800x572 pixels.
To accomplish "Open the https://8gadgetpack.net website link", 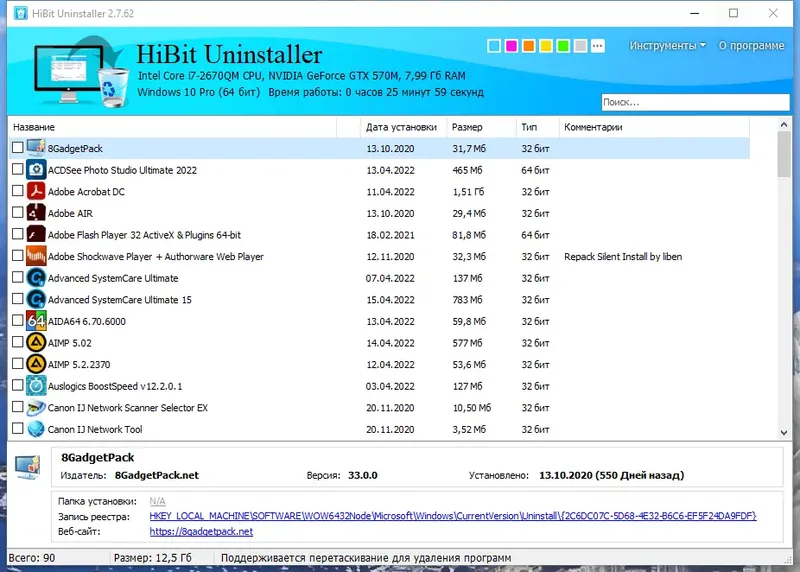I will pos(201,531).
